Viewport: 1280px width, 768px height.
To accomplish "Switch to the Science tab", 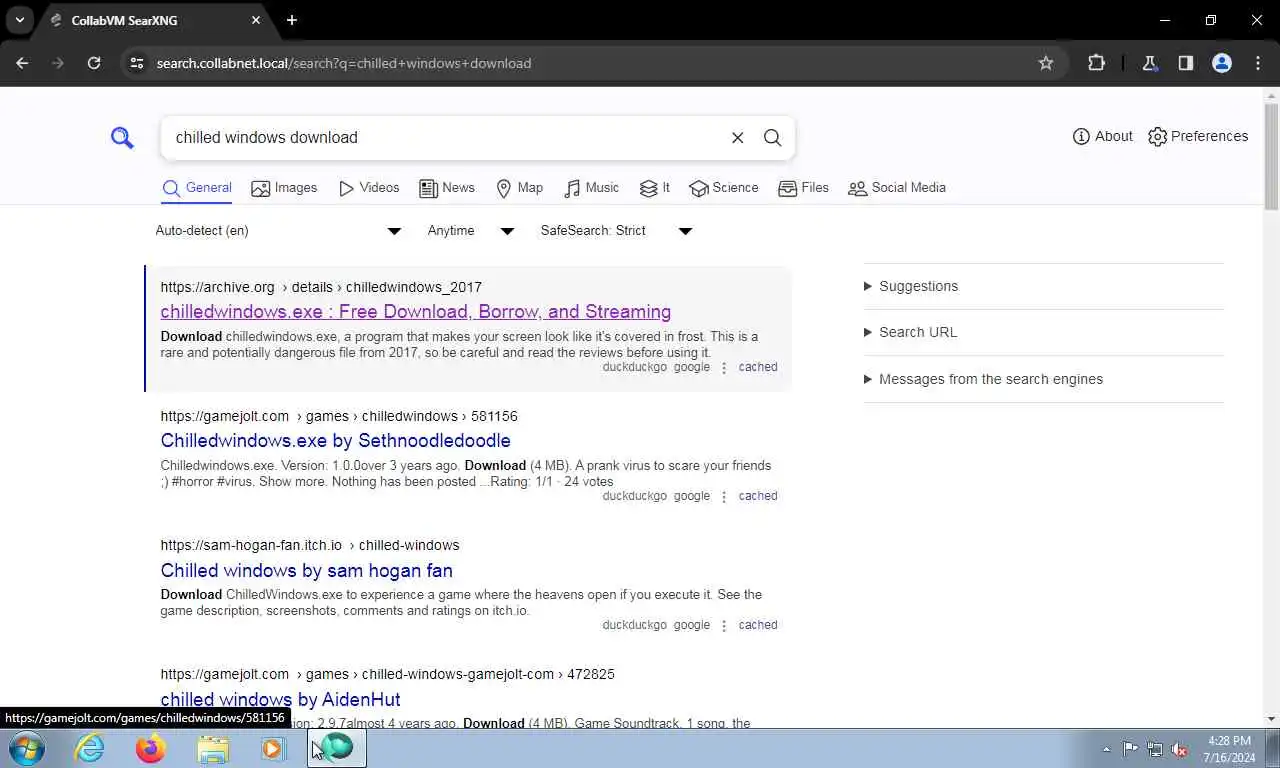I will tap(724, 188).
